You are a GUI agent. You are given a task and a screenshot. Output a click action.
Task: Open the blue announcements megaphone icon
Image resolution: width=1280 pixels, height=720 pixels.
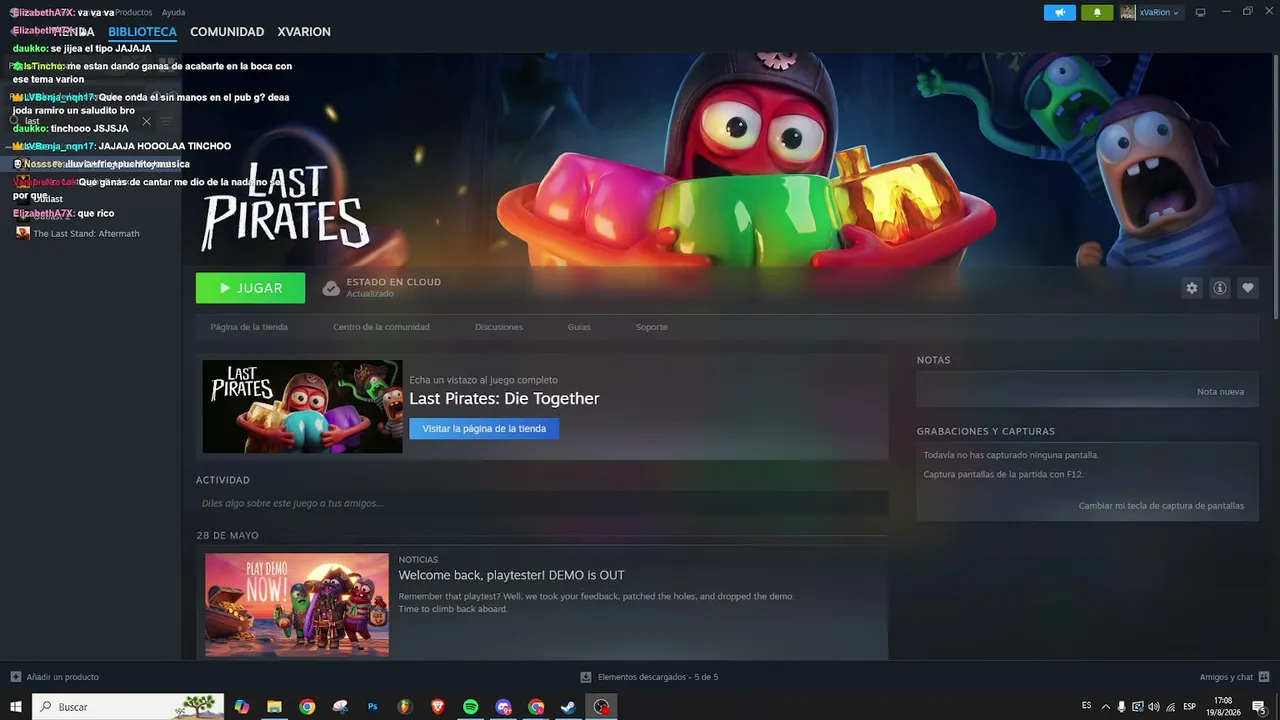(x=1060, y=13)
